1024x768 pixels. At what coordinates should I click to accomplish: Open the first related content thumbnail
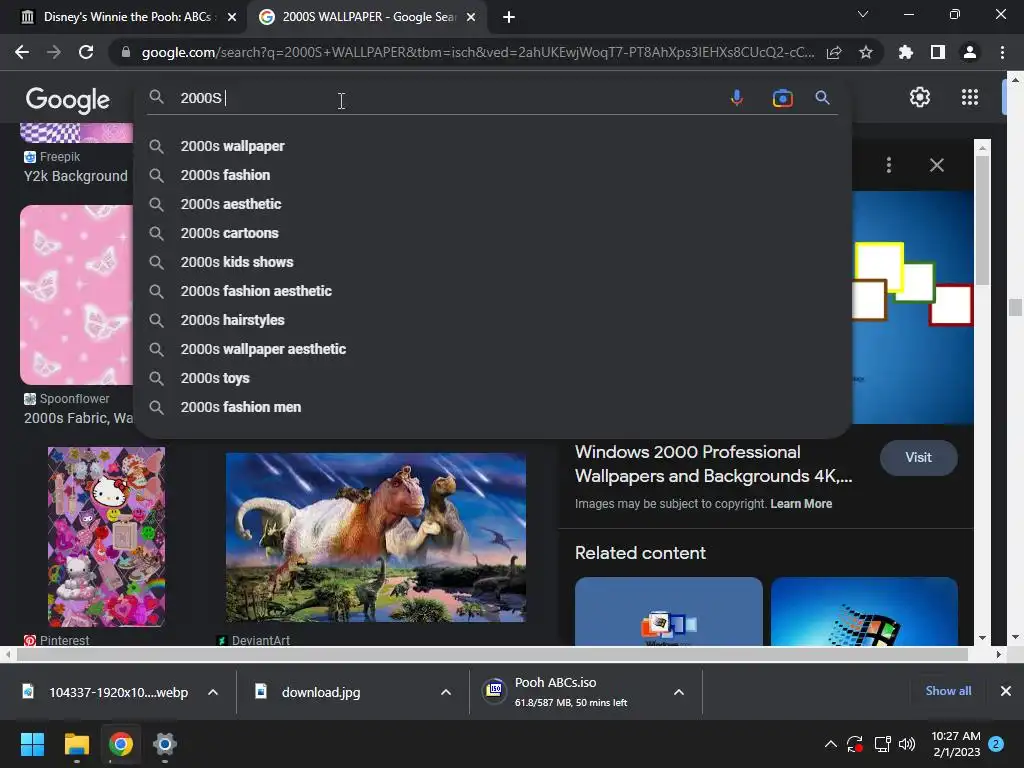pos(669,612)
